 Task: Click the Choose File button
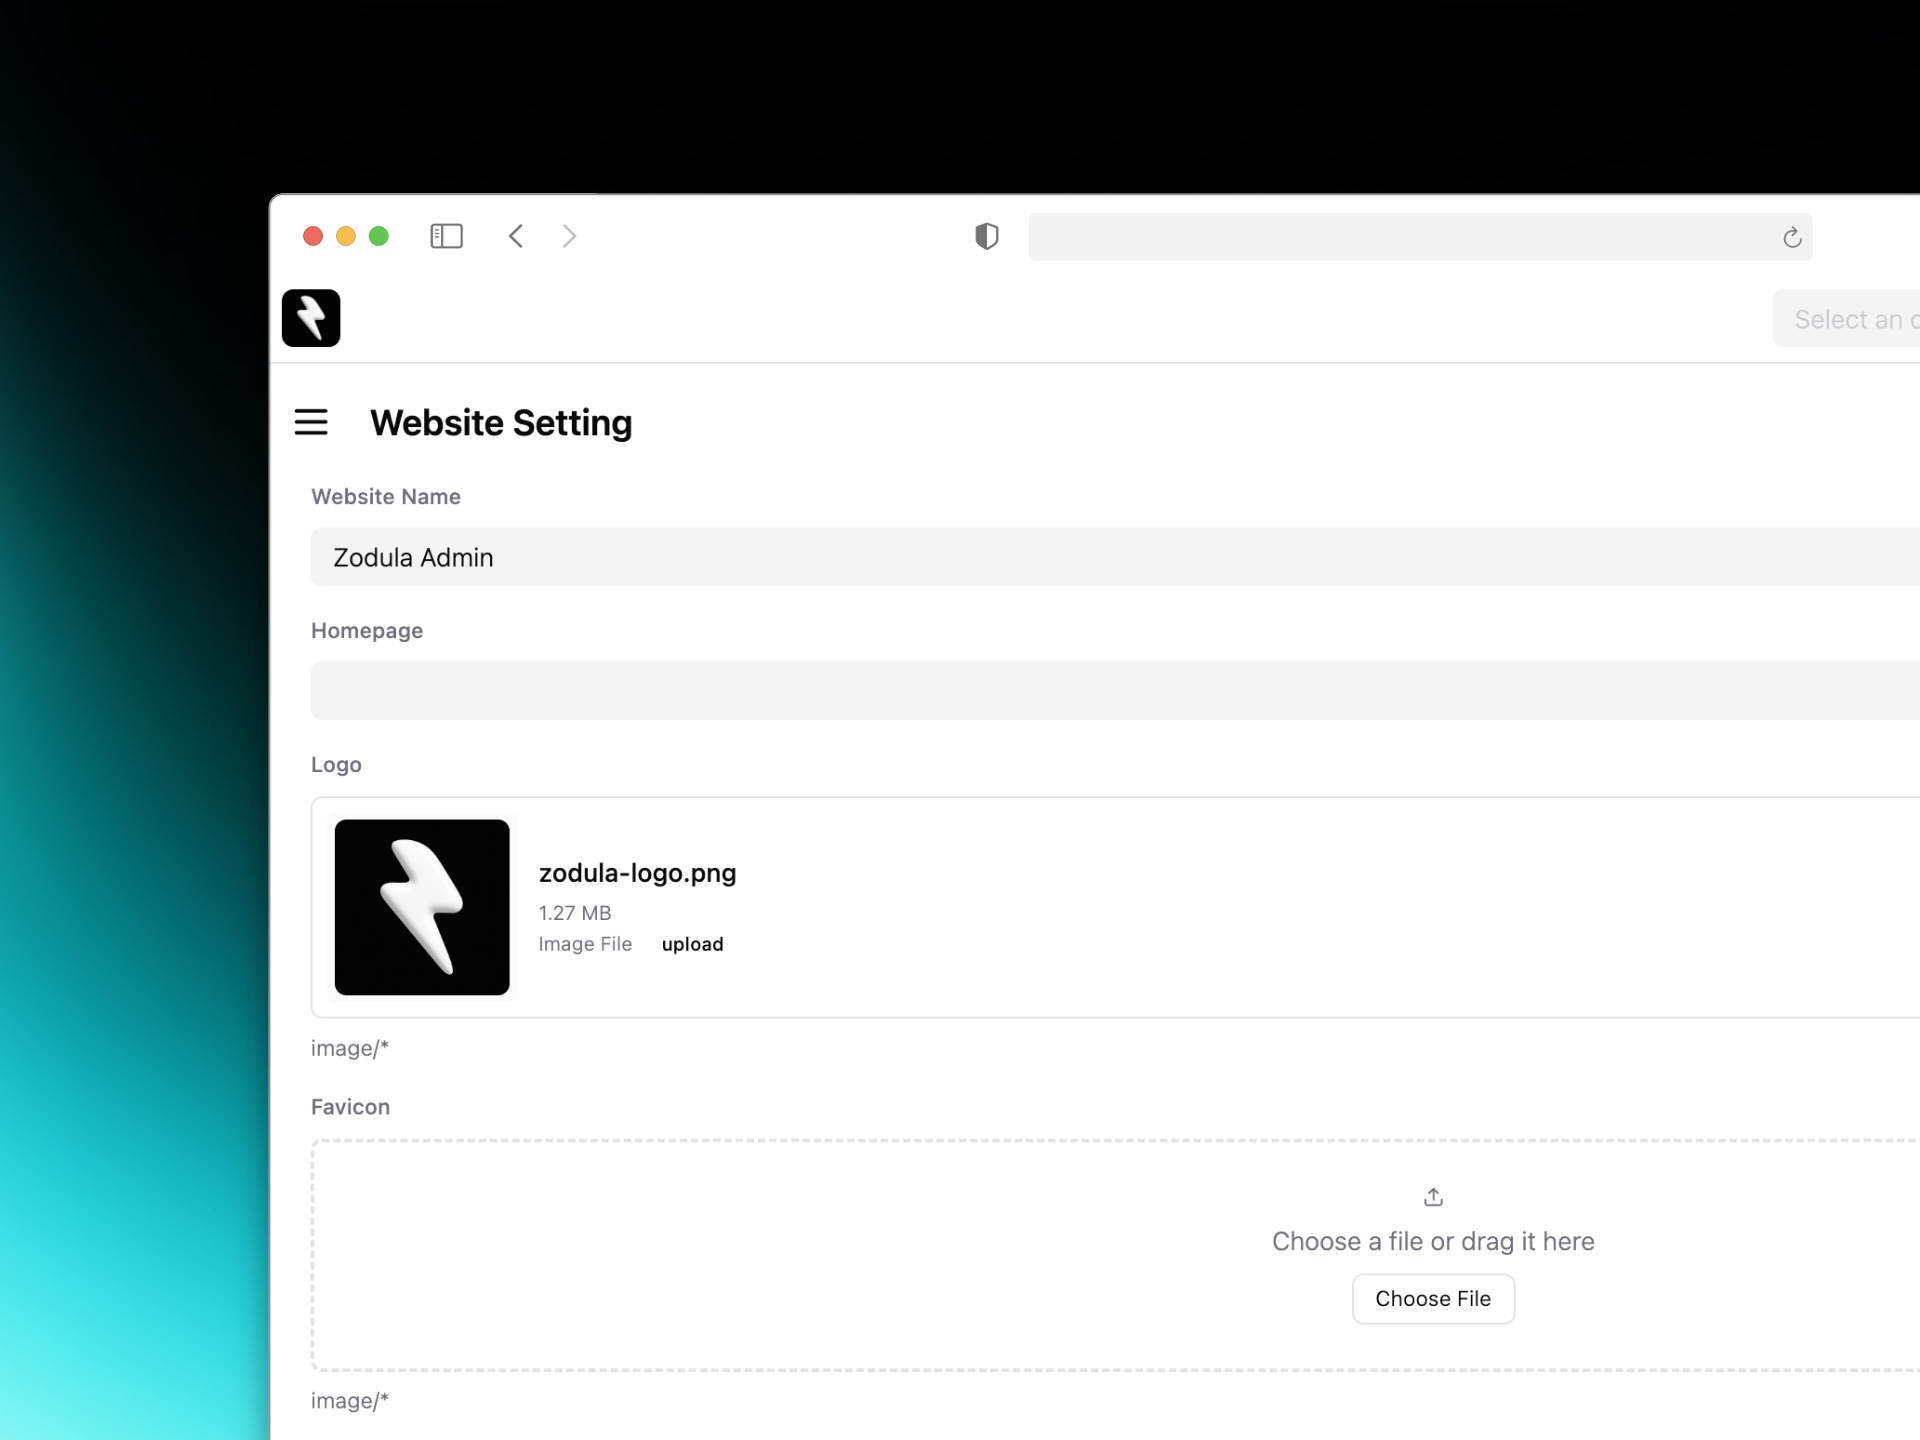[x=1432, y=1298]
